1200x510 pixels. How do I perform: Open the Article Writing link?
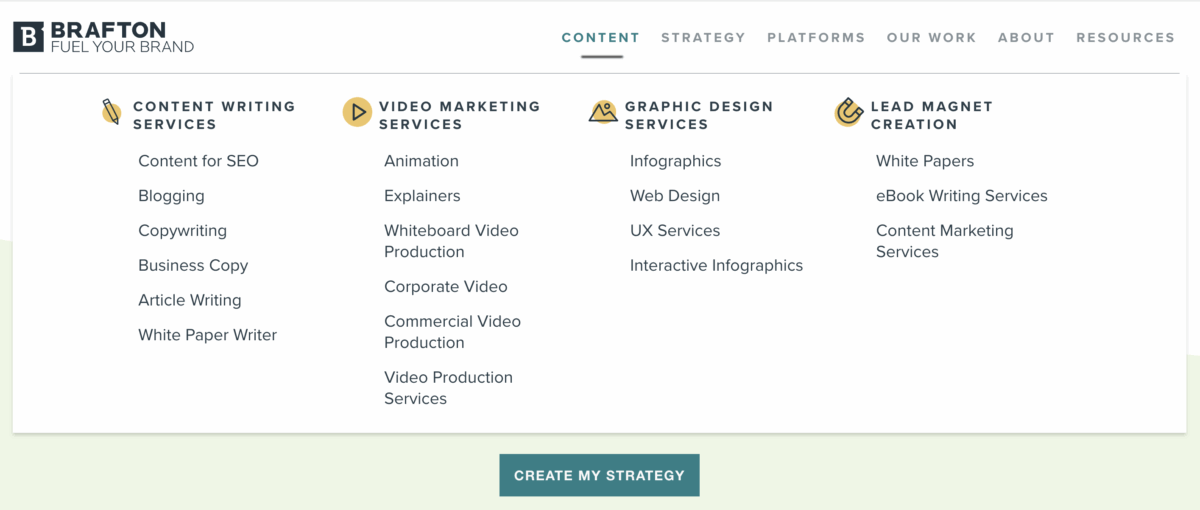[x=189, y=300]
